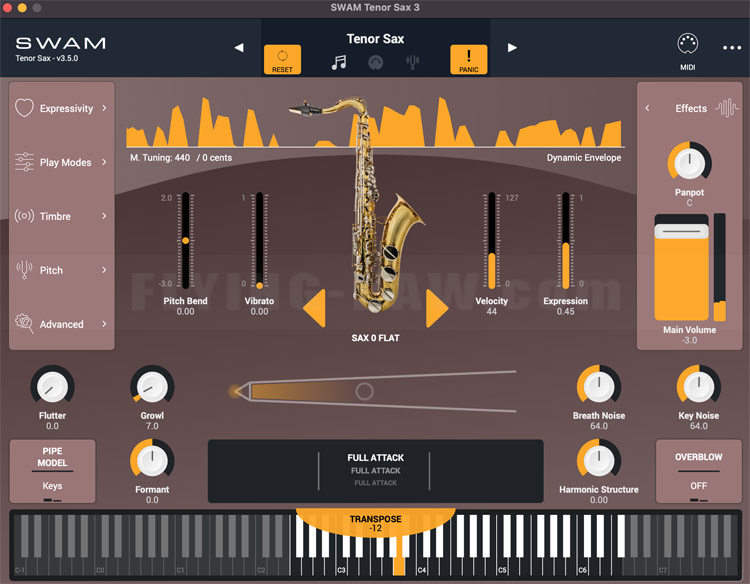Expand Timbre via its chevron arrow

click(104, 216)
